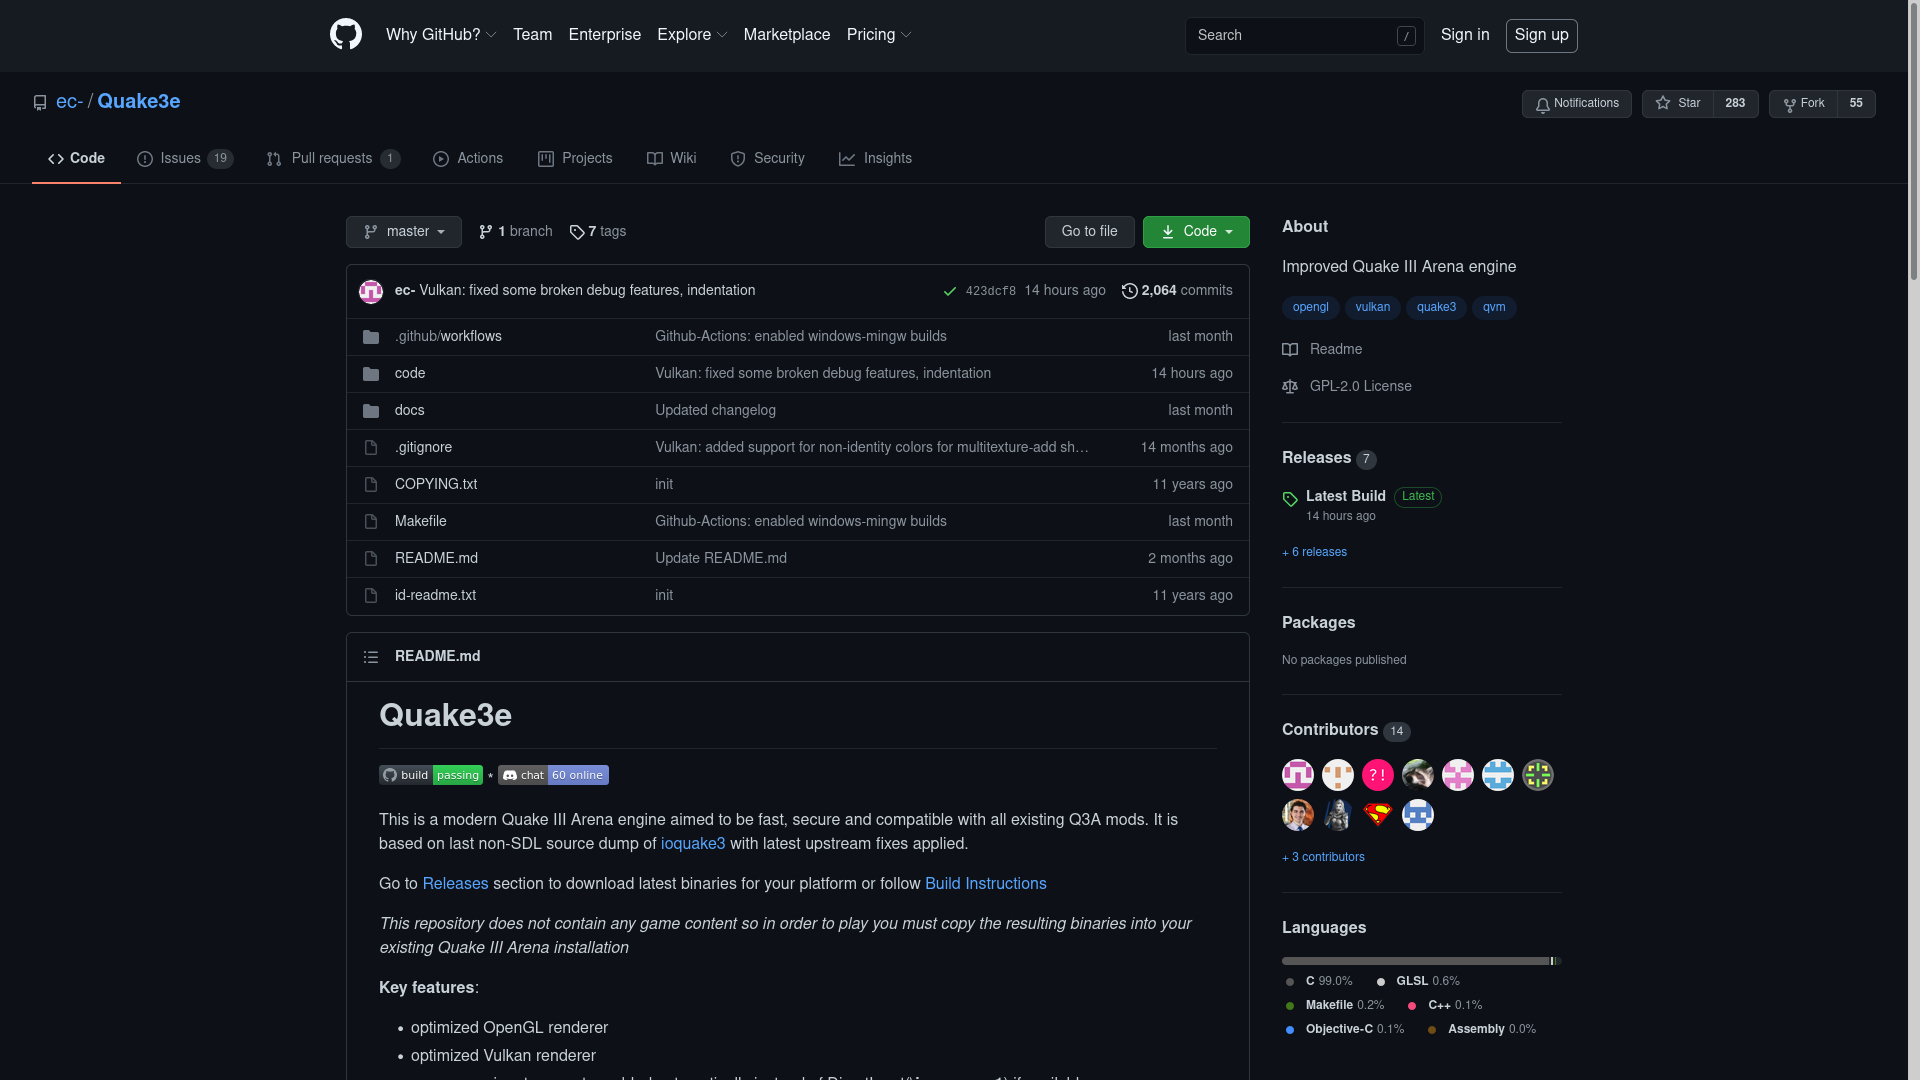
Task: Click the green build status checkmark
Action: tap(950, 291)
